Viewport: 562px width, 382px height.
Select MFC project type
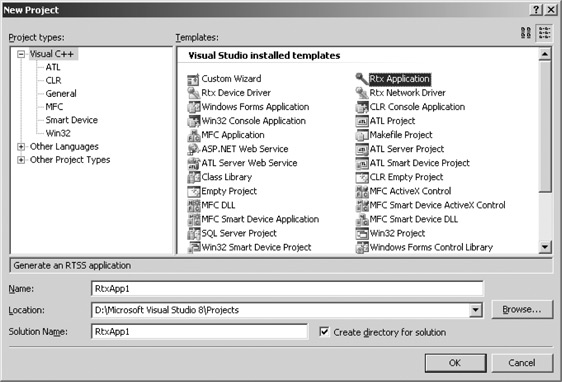point(54,107)
